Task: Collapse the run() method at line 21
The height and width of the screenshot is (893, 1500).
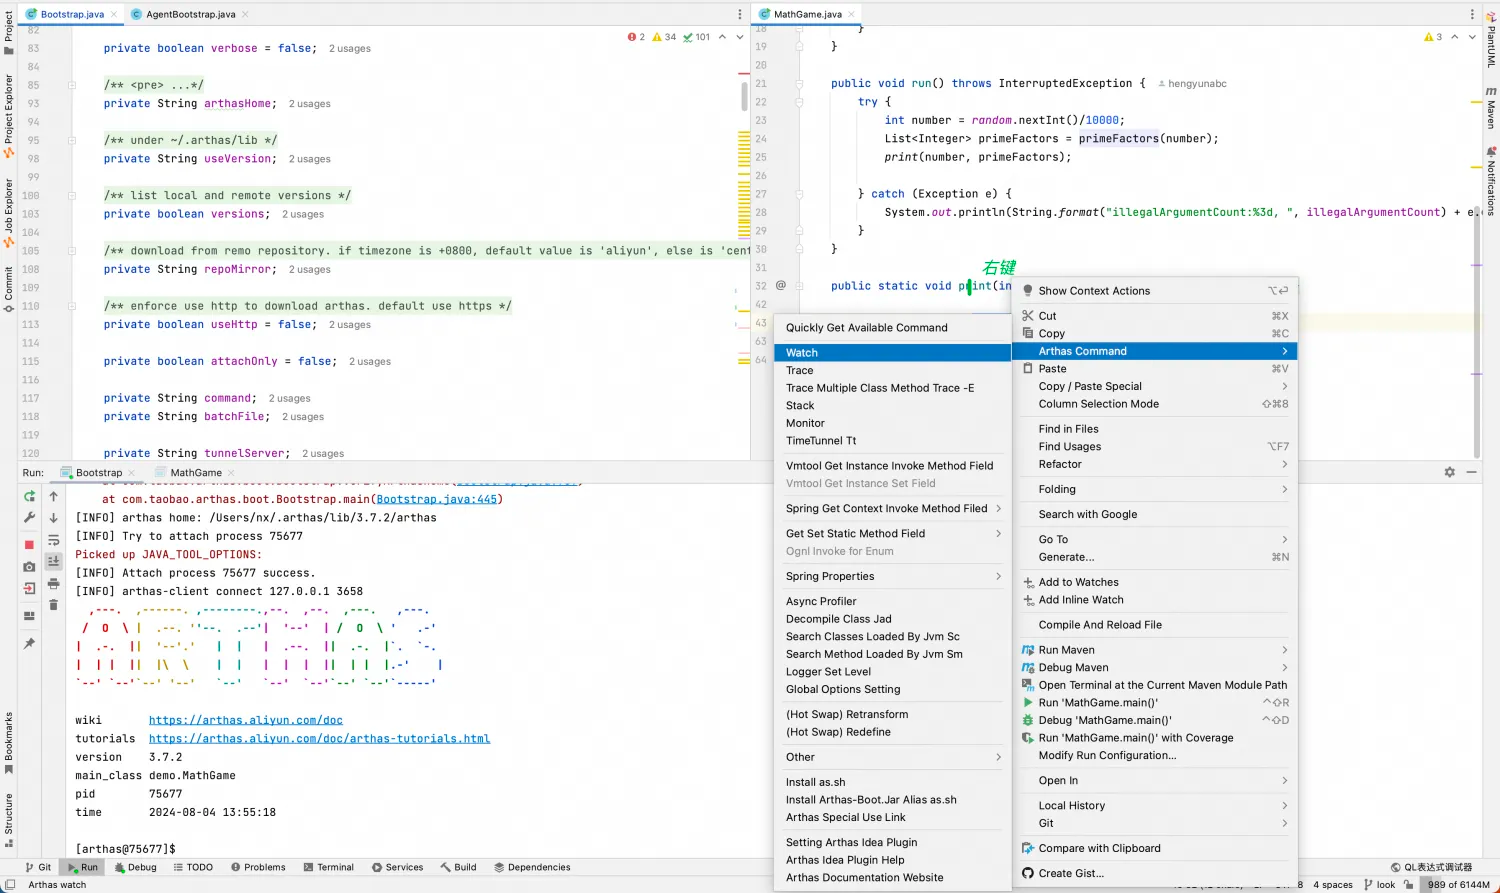Action: (799, 84)
